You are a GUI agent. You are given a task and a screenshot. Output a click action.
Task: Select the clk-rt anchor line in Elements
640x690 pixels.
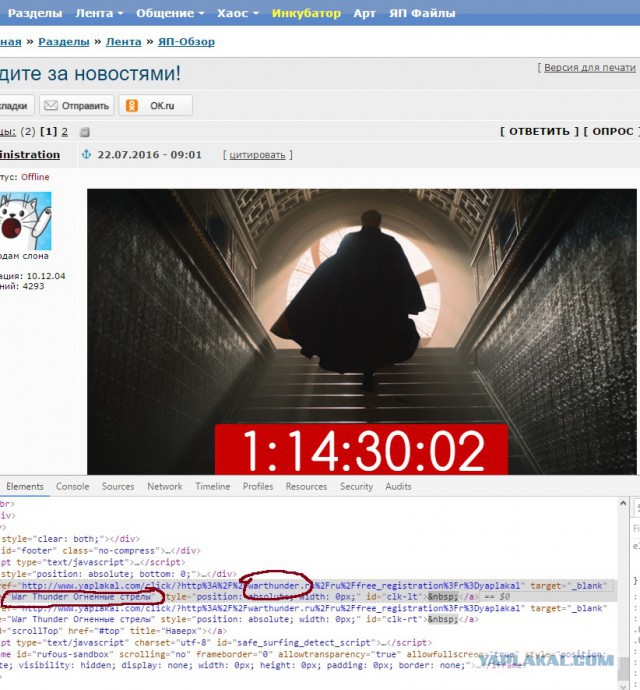tap(304, 613)
